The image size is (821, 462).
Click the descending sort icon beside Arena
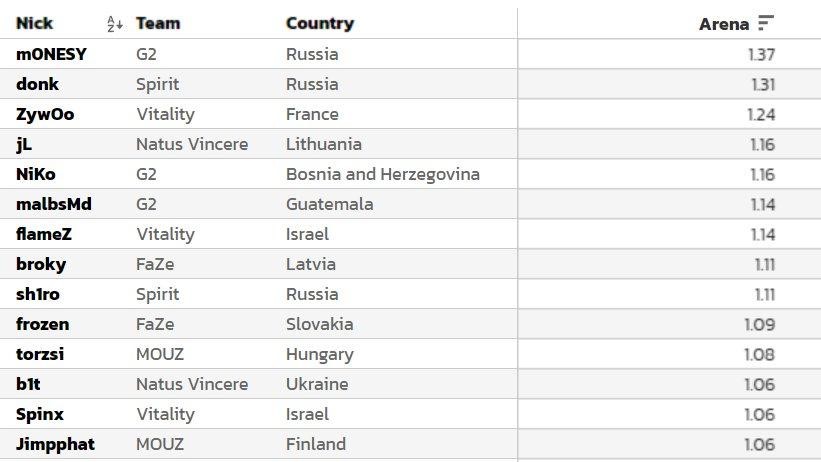point(766,23)
